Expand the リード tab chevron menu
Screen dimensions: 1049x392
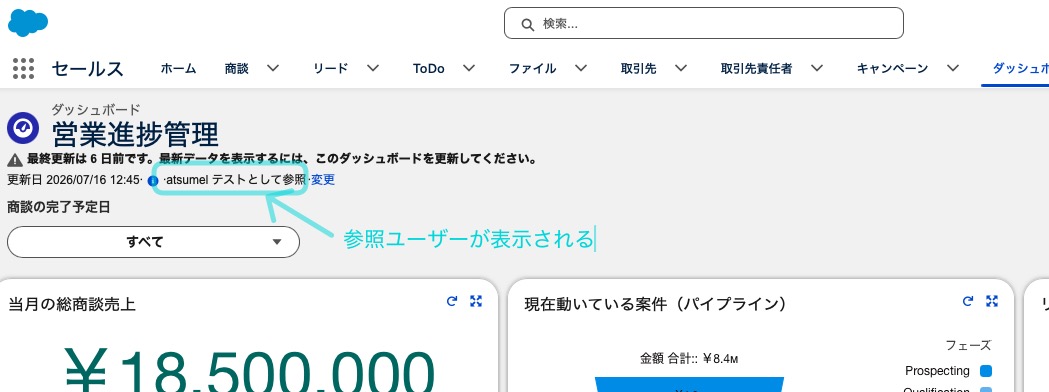tap(373, 68)
